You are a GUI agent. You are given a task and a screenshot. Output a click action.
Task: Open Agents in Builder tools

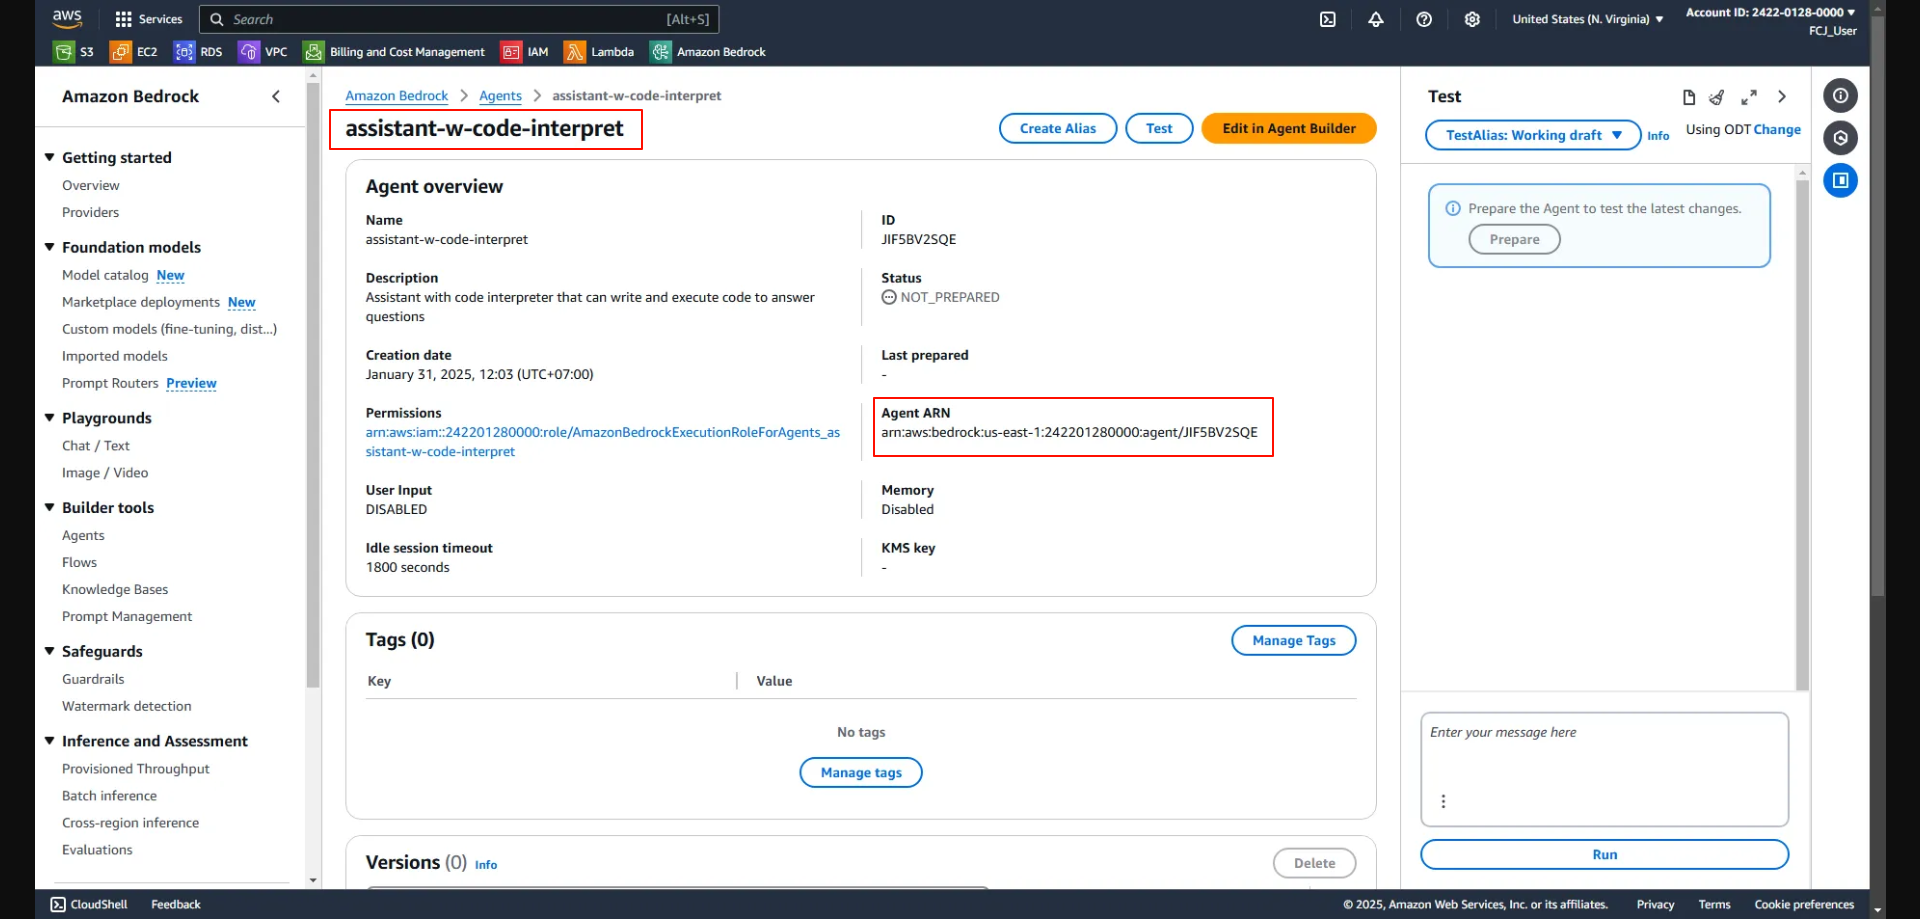pyautogui.click(x=83, y=536)
